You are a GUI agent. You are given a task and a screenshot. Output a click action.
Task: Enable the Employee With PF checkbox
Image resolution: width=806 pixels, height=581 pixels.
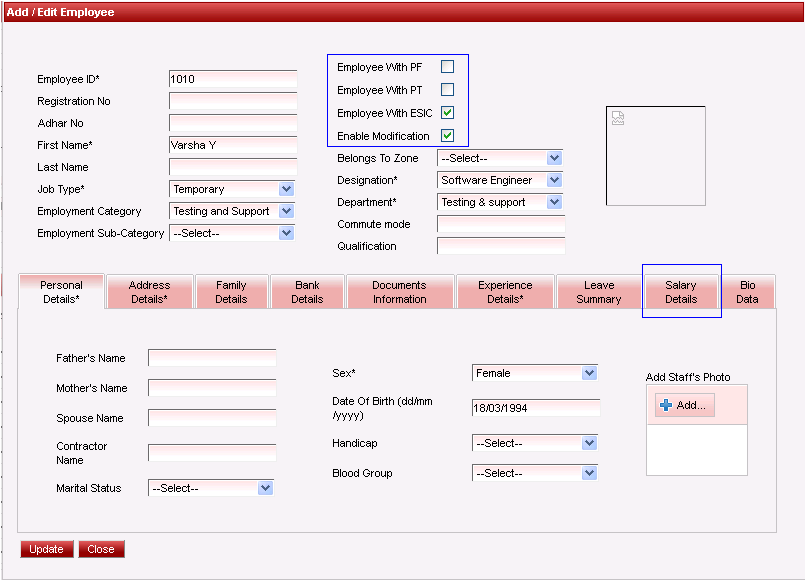point(448,67)
